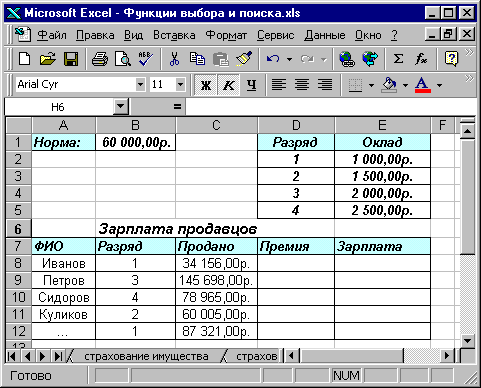This screenshot has height=388, width=481.
Task: Open the Формат menu
Action: point(226,35)
